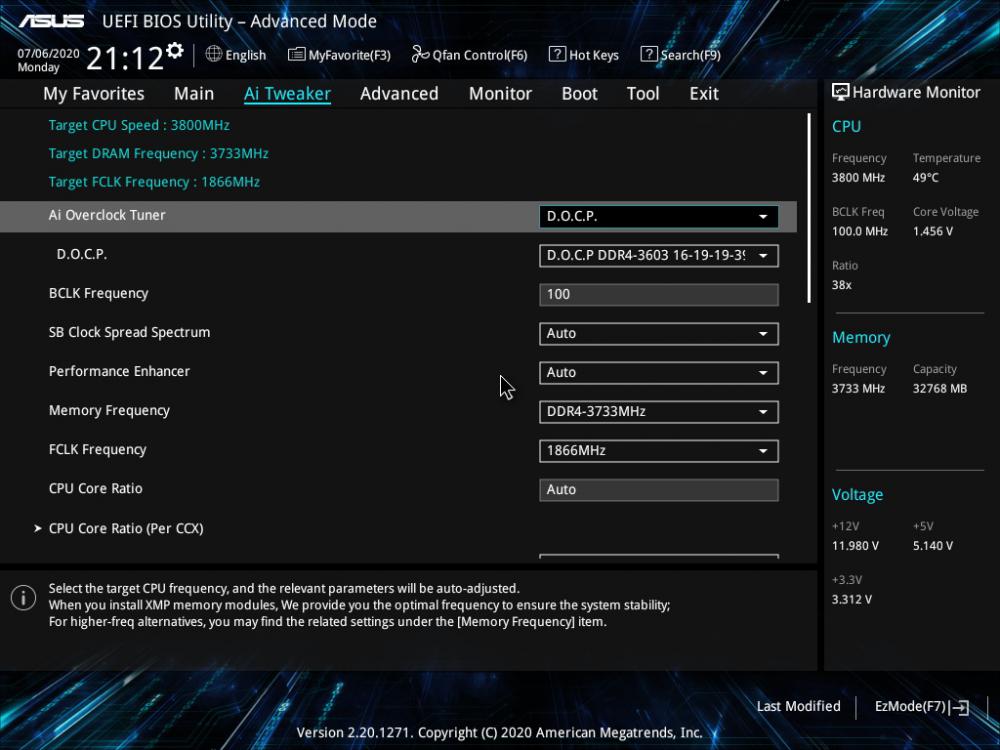
Task: Open the Exit tab
Action: [x=703, y=94]
